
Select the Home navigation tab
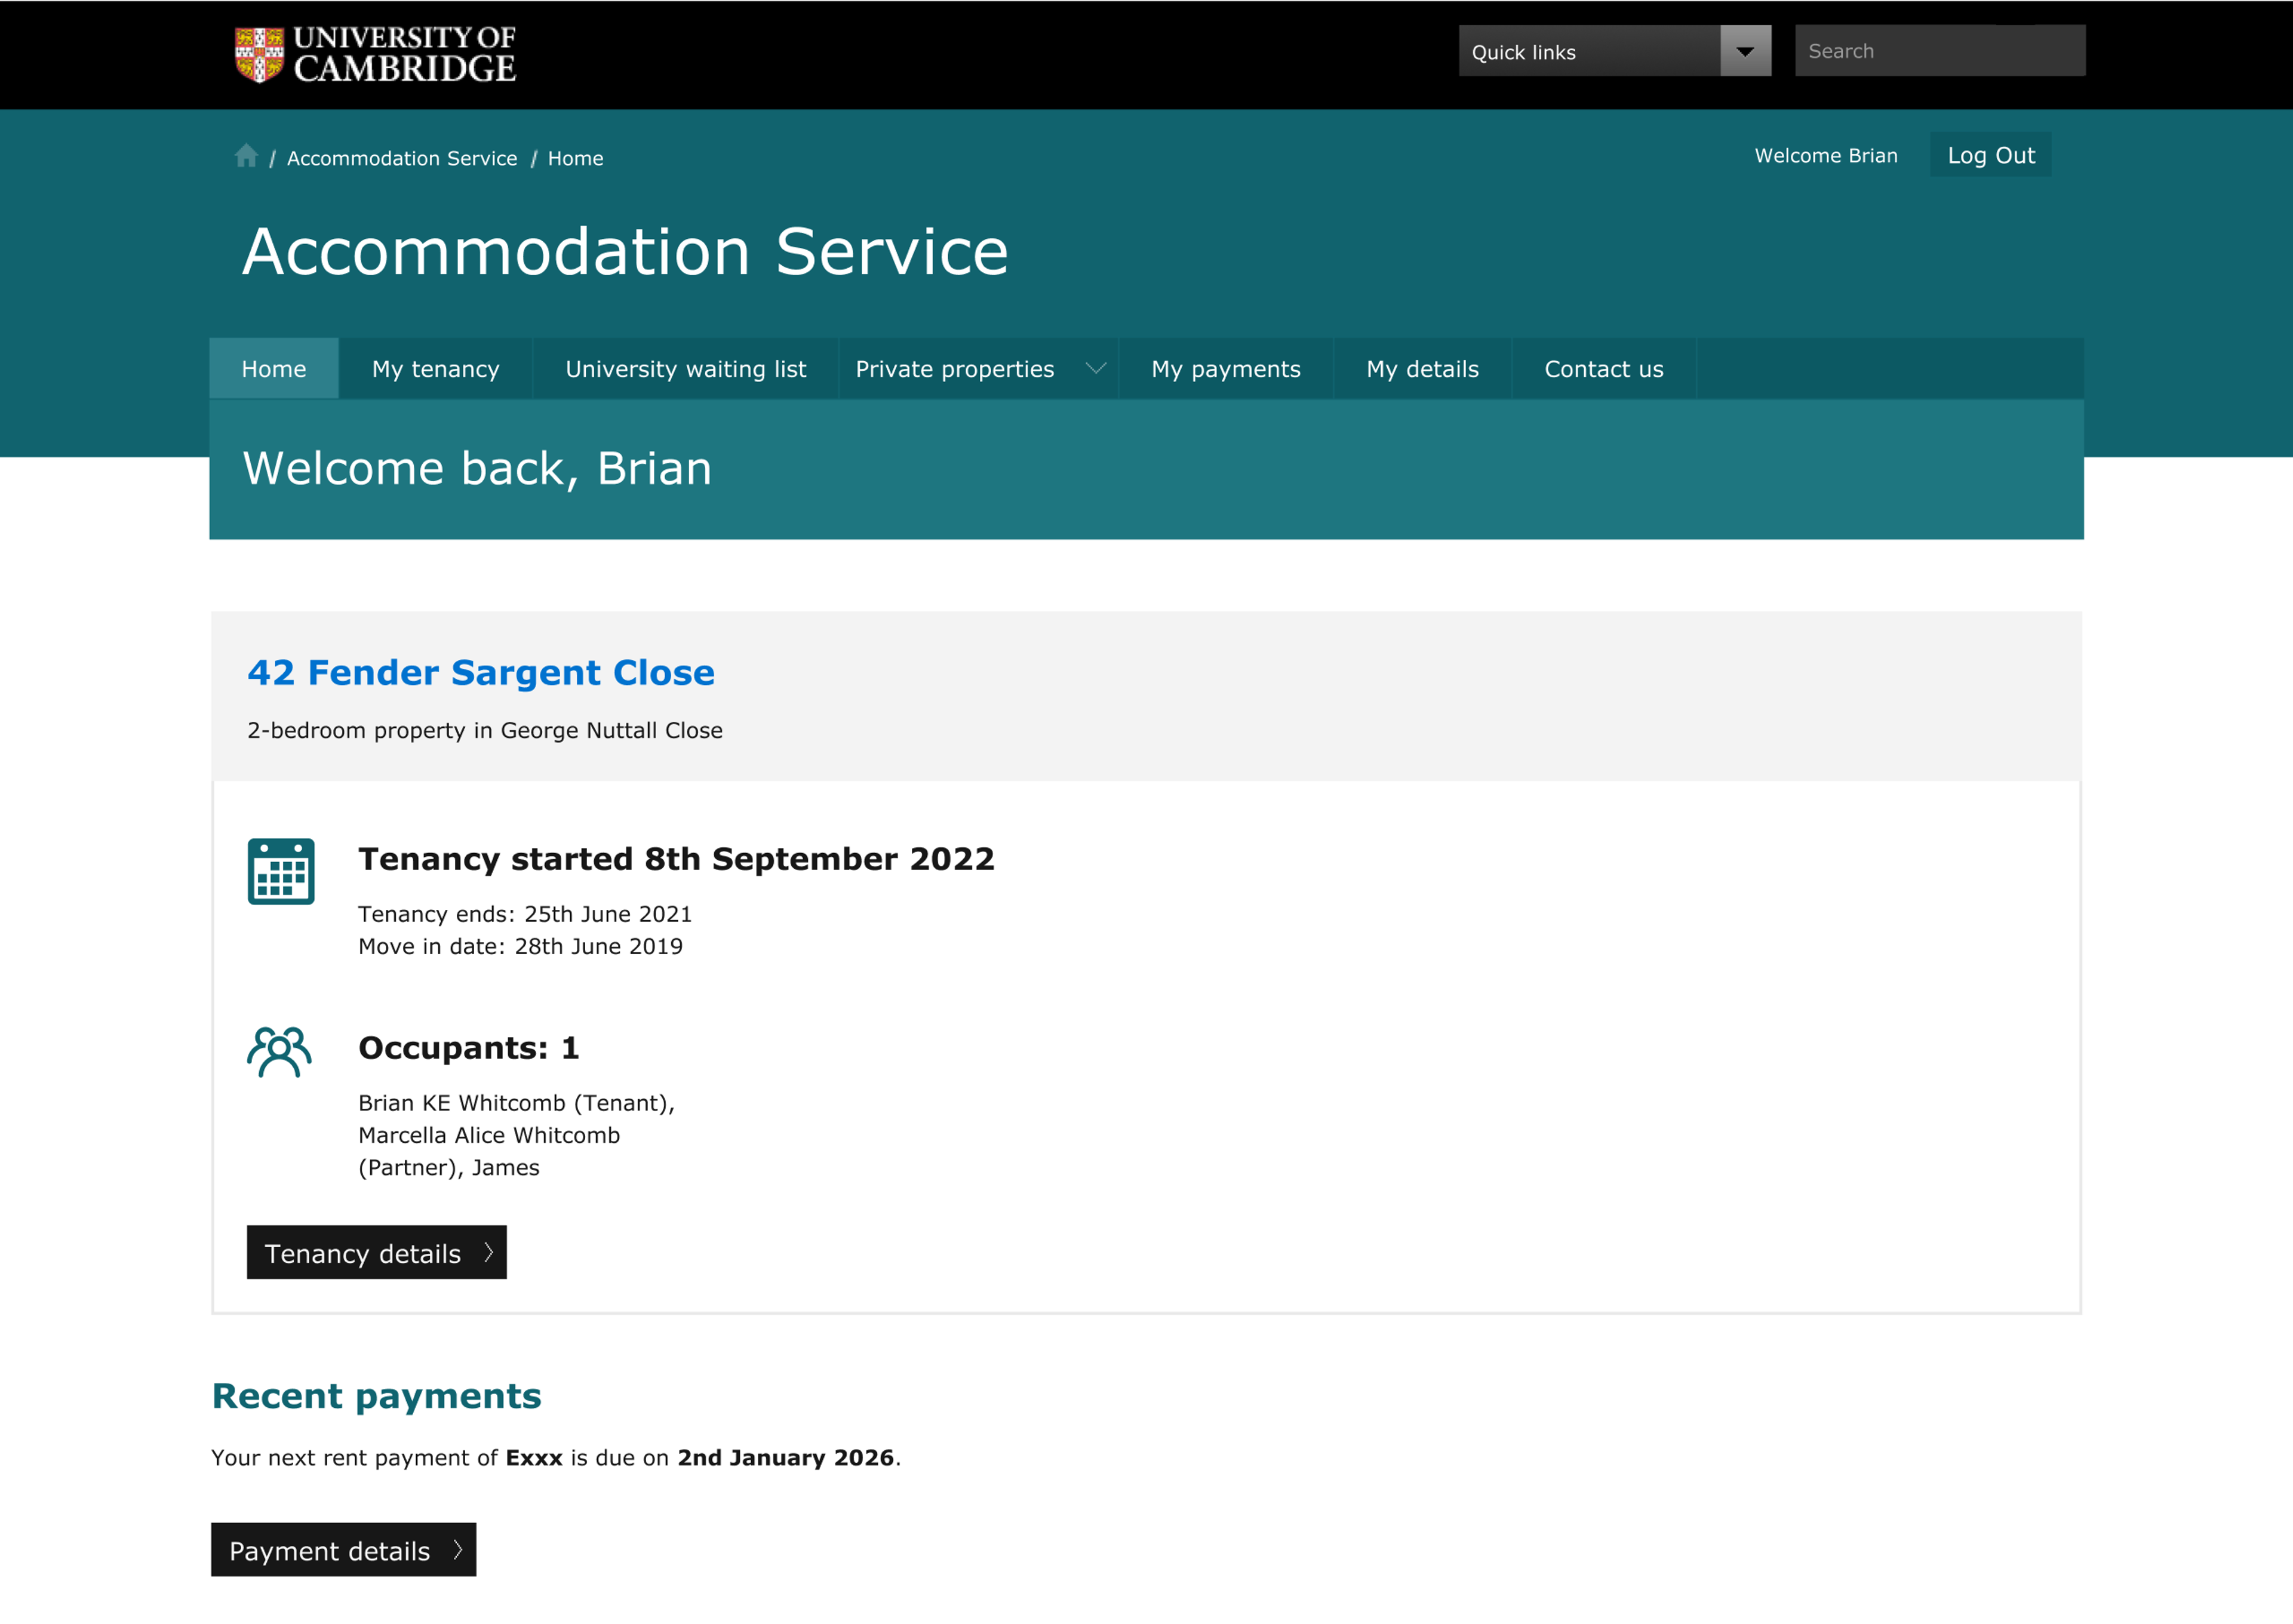[274, 369]
